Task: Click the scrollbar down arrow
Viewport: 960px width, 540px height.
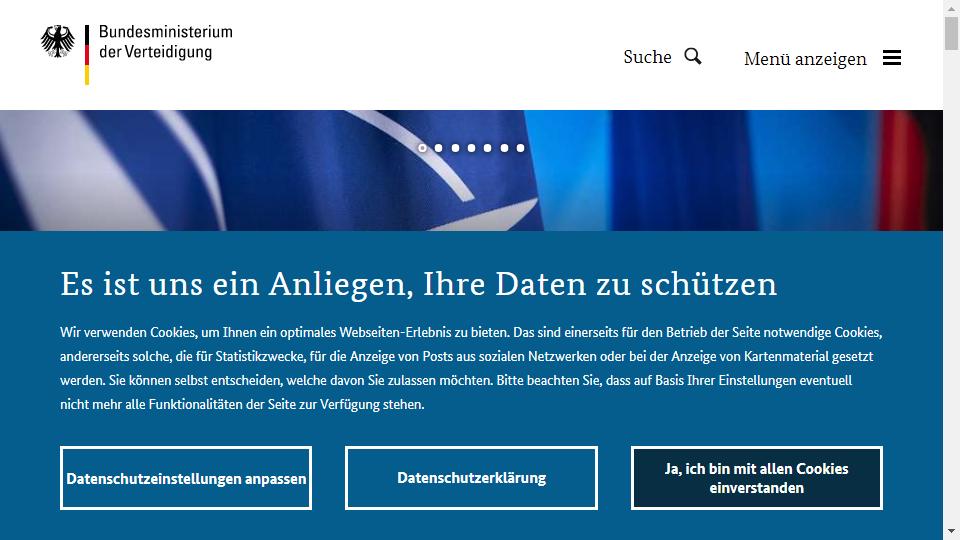Action: click(x=951, y=531)
